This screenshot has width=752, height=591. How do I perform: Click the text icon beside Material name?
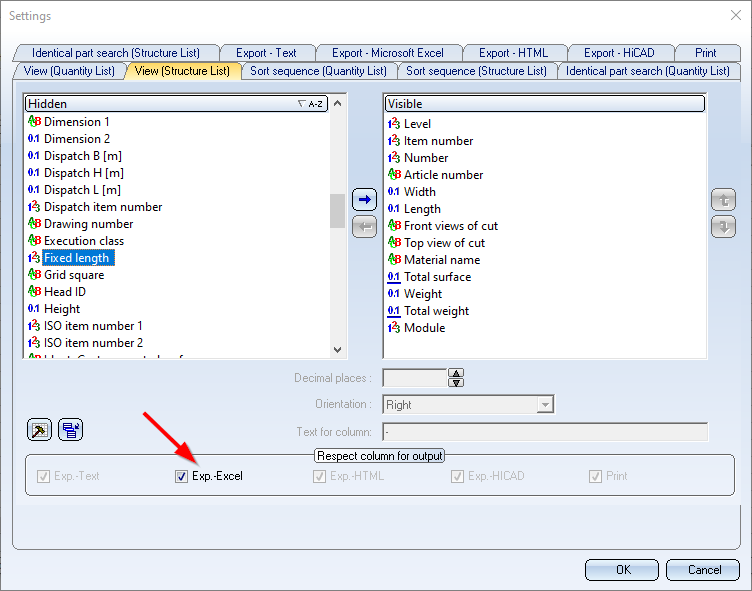[394, 260]
